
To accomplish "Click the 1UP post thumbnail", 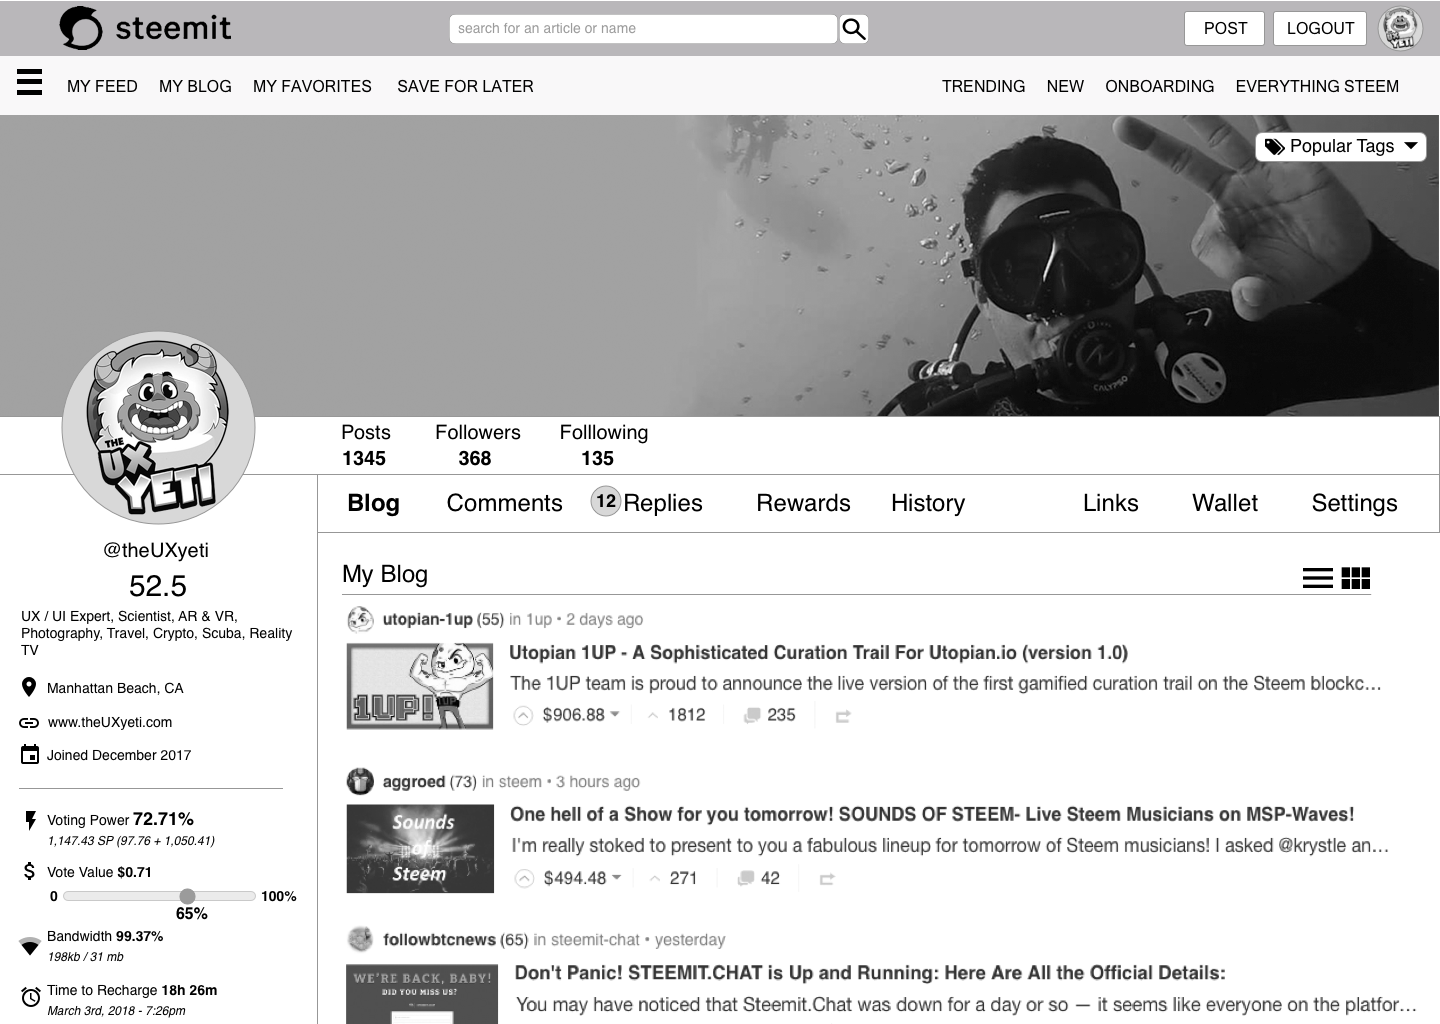I will click(x=420, y=686).
